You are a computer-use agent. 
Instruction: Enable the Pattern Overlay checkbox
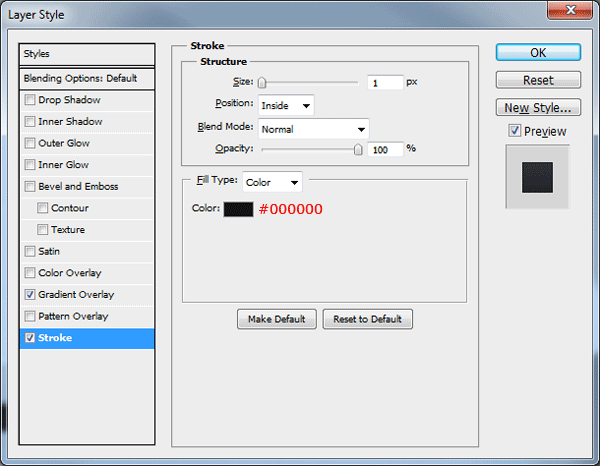(x=30, y=316)
